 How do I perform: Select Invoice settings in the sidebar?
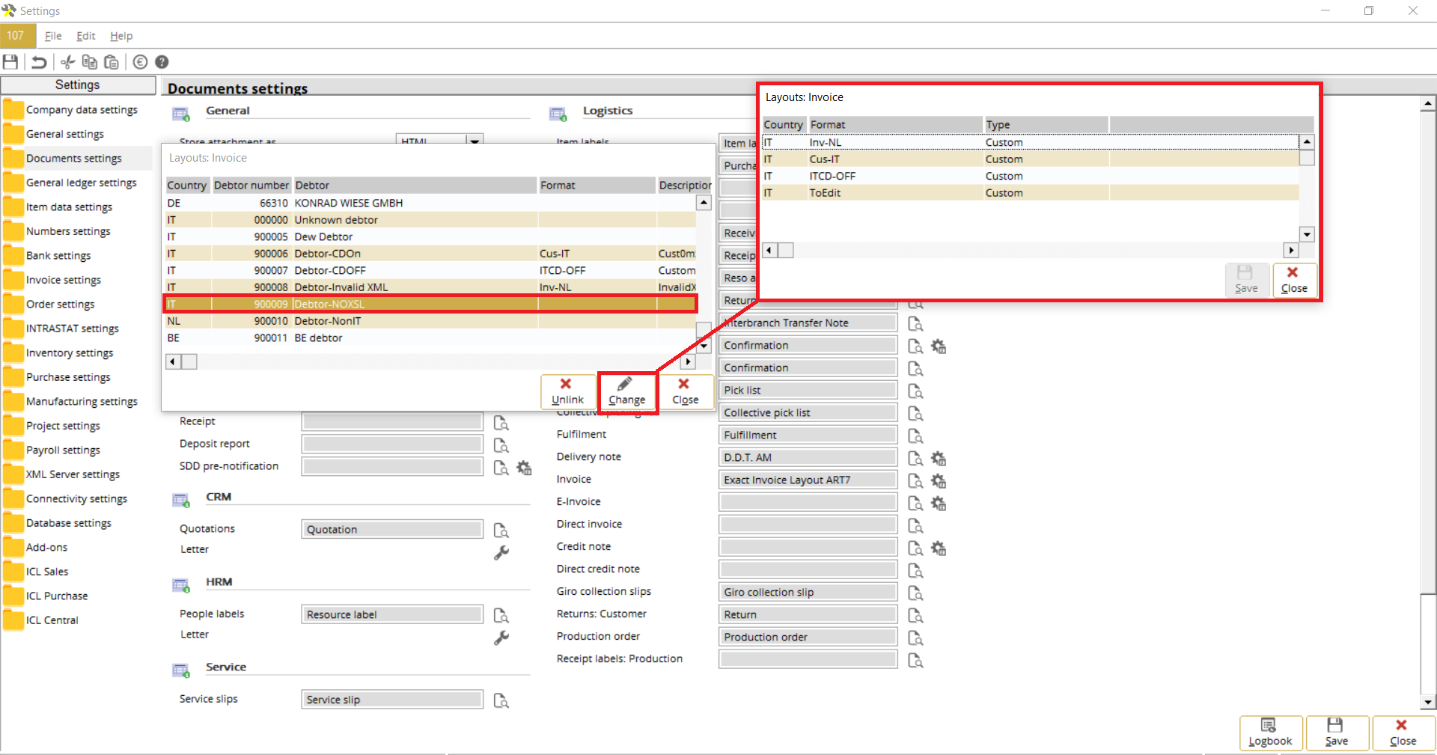click(63, 280)
